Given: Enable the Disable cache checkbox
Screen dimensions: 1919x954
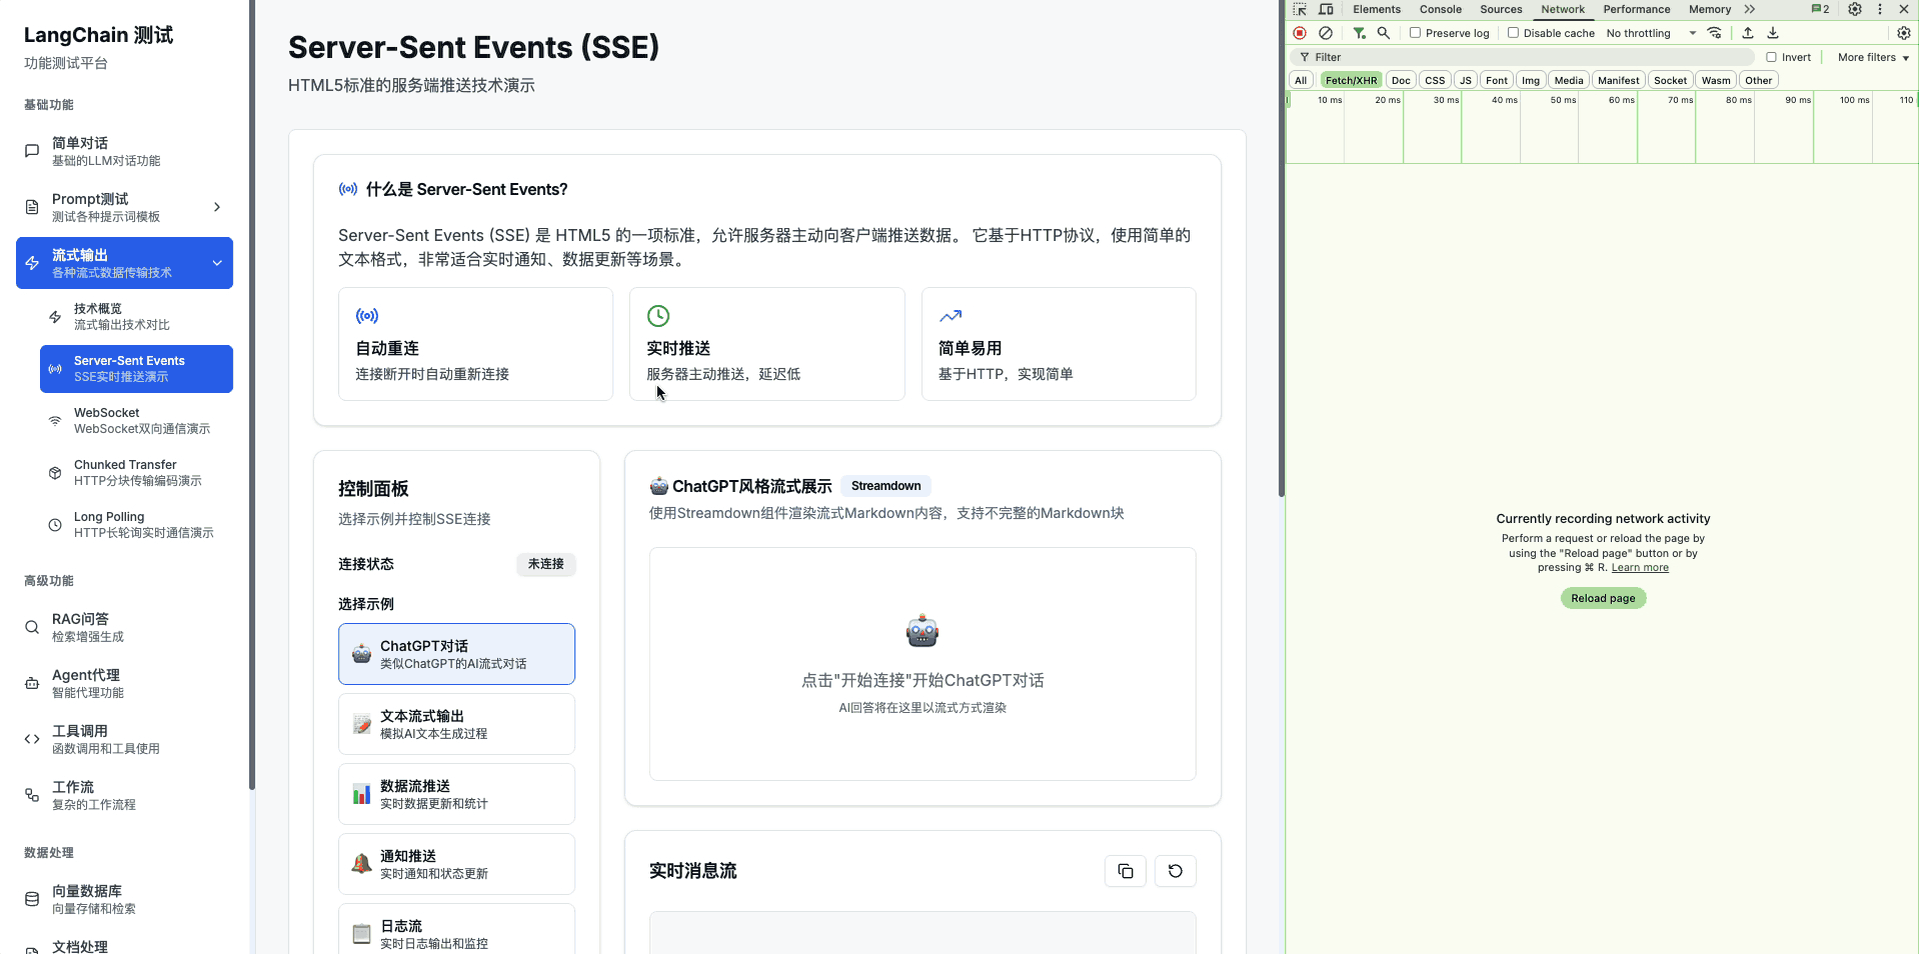Looking at the screenshot, I should tap(1513, 33).
